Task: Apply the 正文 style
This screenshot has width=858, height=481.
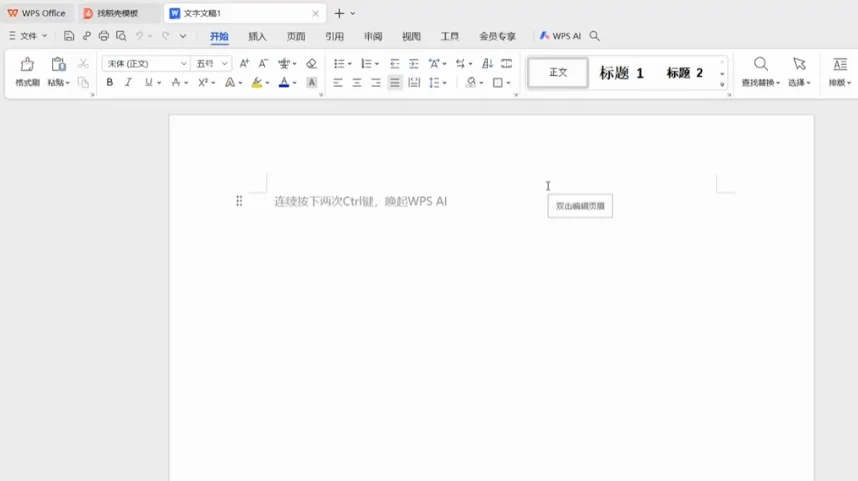Action: coord(558,72)
